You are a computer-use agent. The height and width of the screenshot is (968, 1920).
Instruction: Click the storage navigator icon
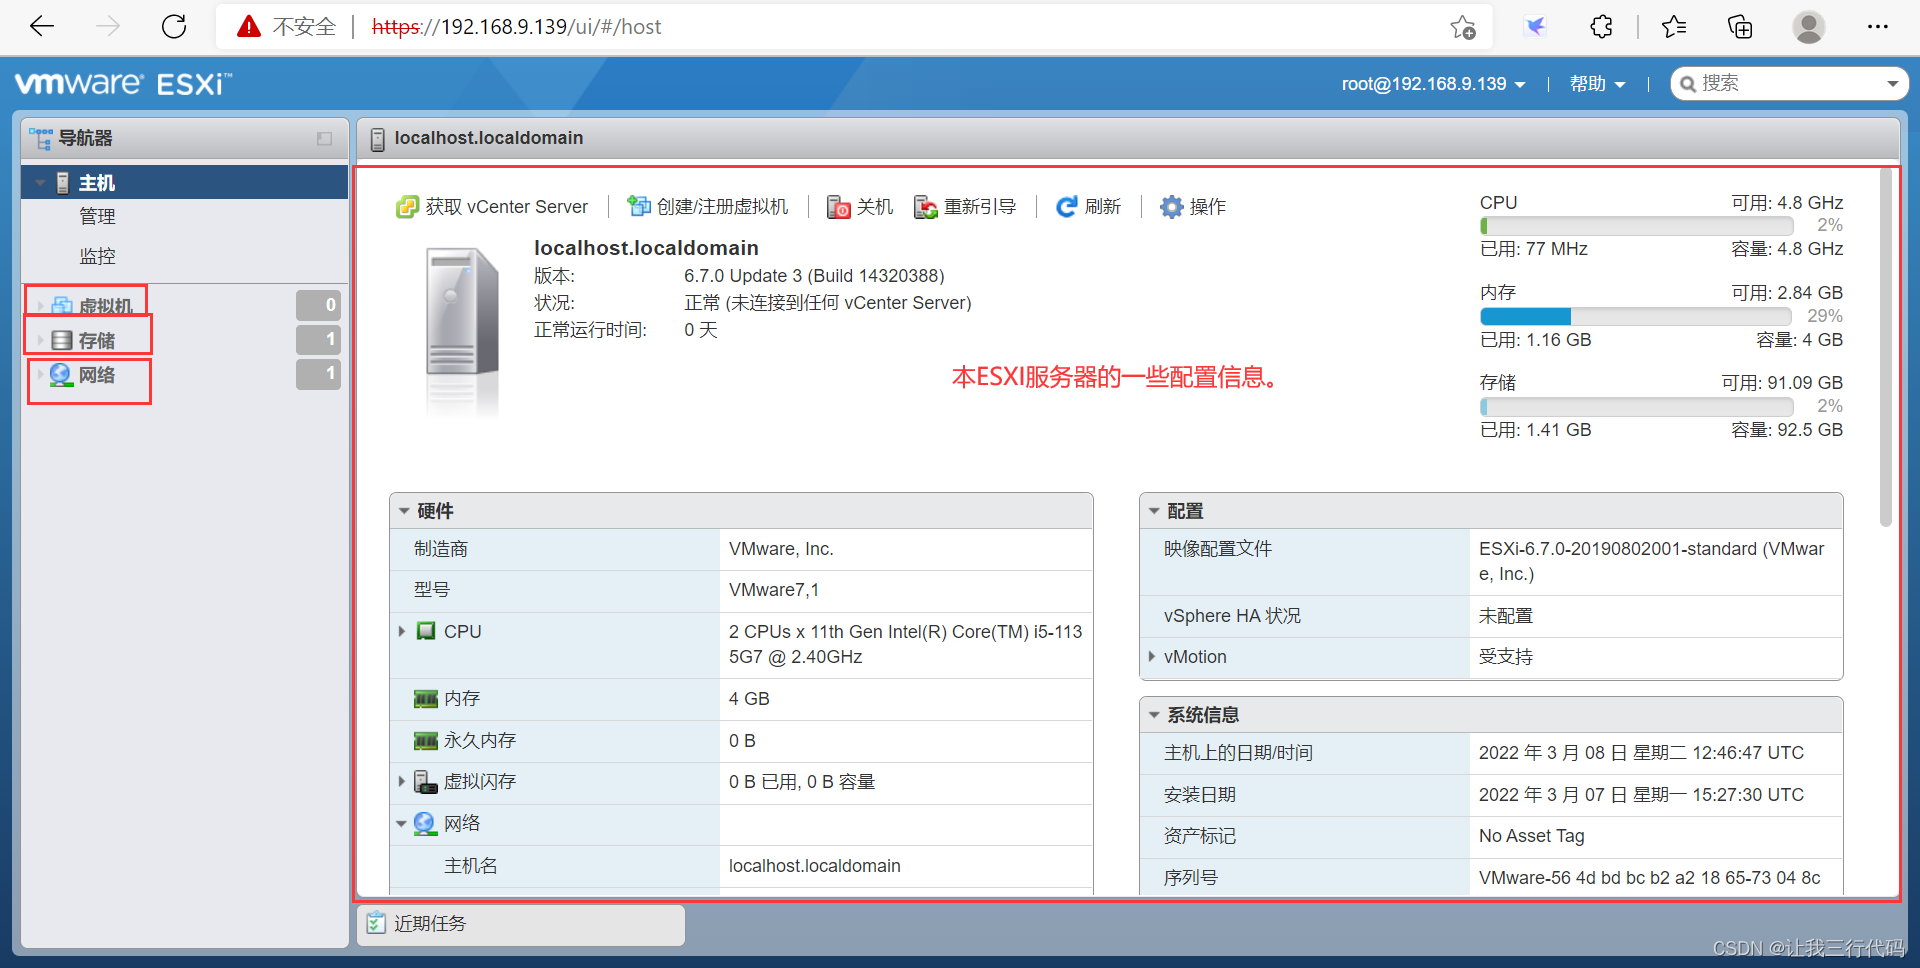click(62, 340)
